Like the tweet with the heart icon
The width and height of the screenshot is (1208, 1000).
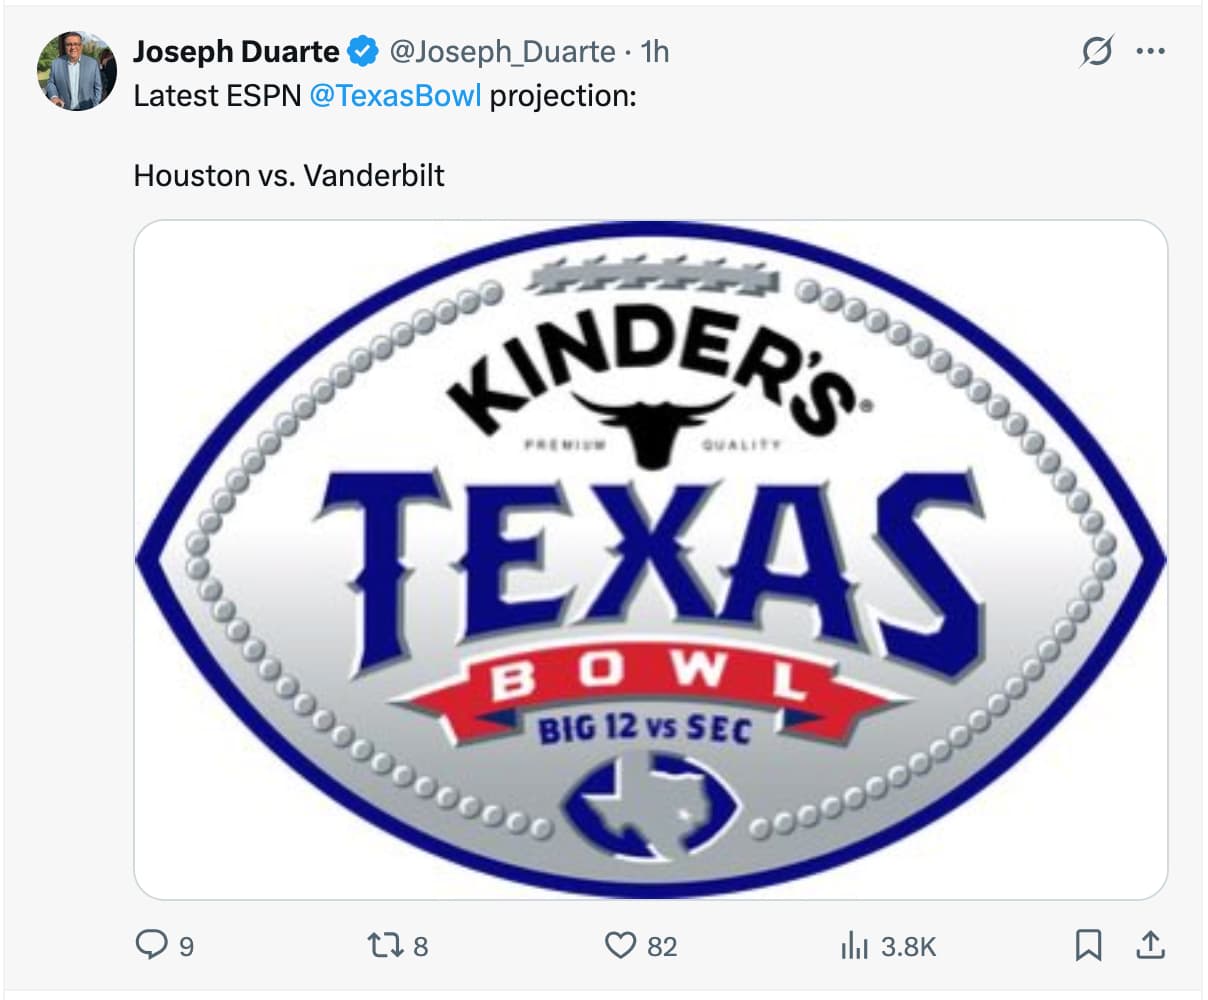[621, 945]
